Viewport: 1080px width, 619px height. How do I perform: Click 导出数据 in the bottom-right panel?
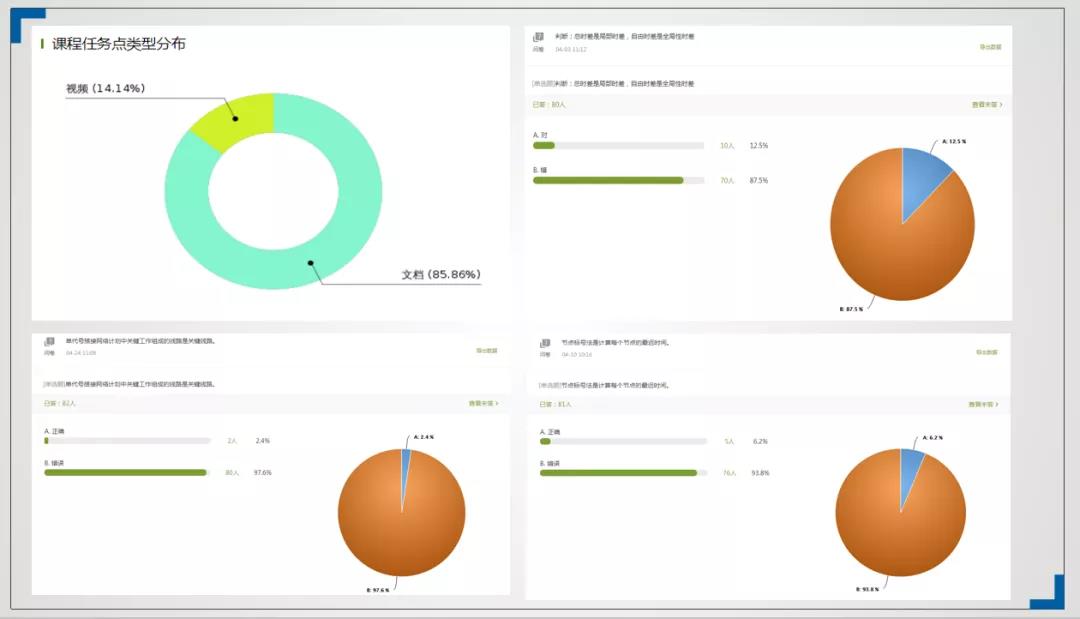click(x=986, y=352)
